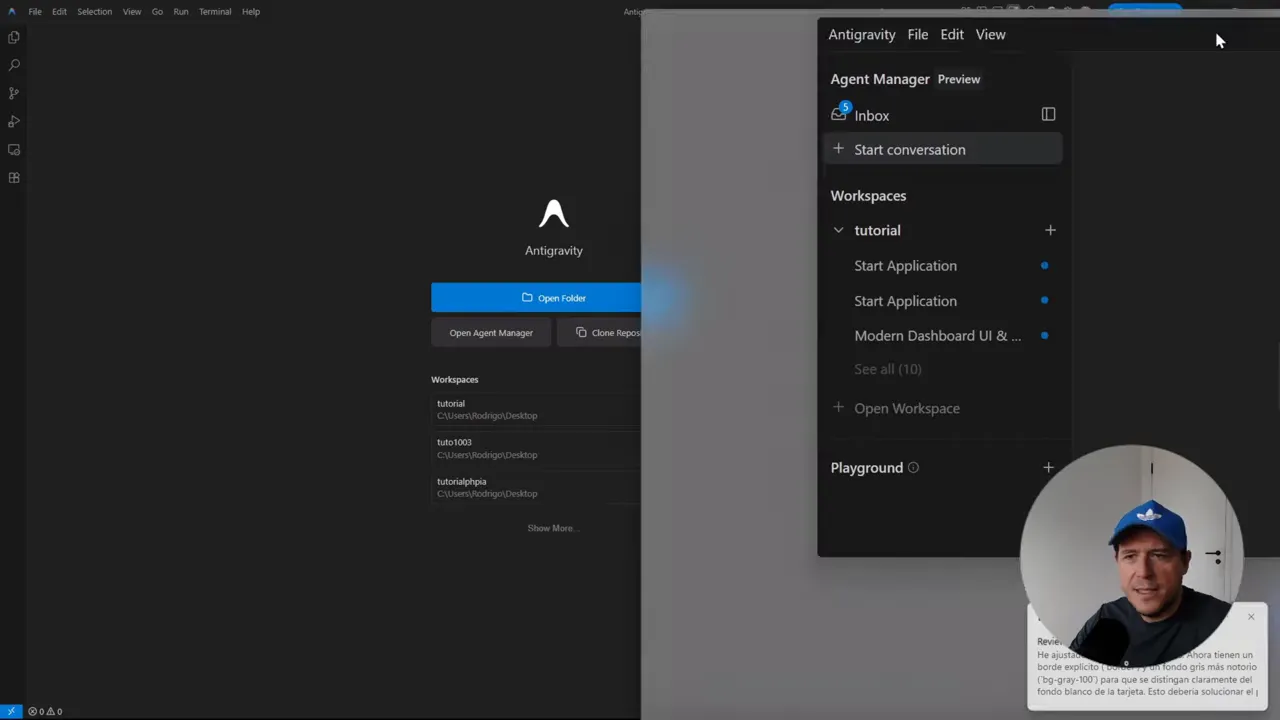
Task: Open the Explorer icon in the sidebar
Action: point(13,37)
